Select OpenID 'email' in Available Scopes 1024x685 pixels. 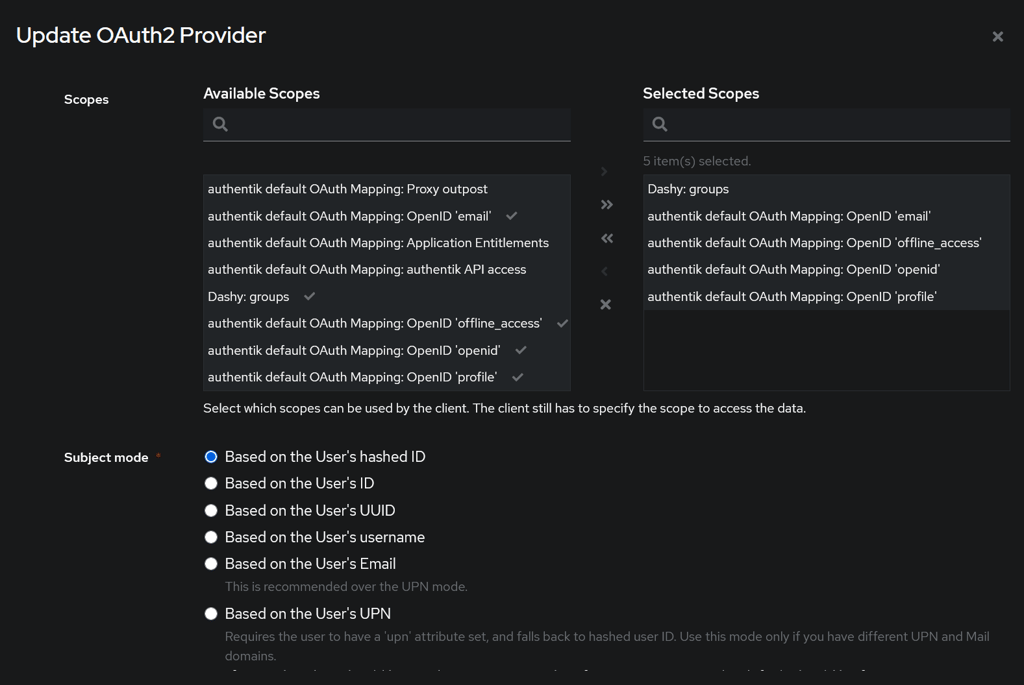[x=387, y=215]
